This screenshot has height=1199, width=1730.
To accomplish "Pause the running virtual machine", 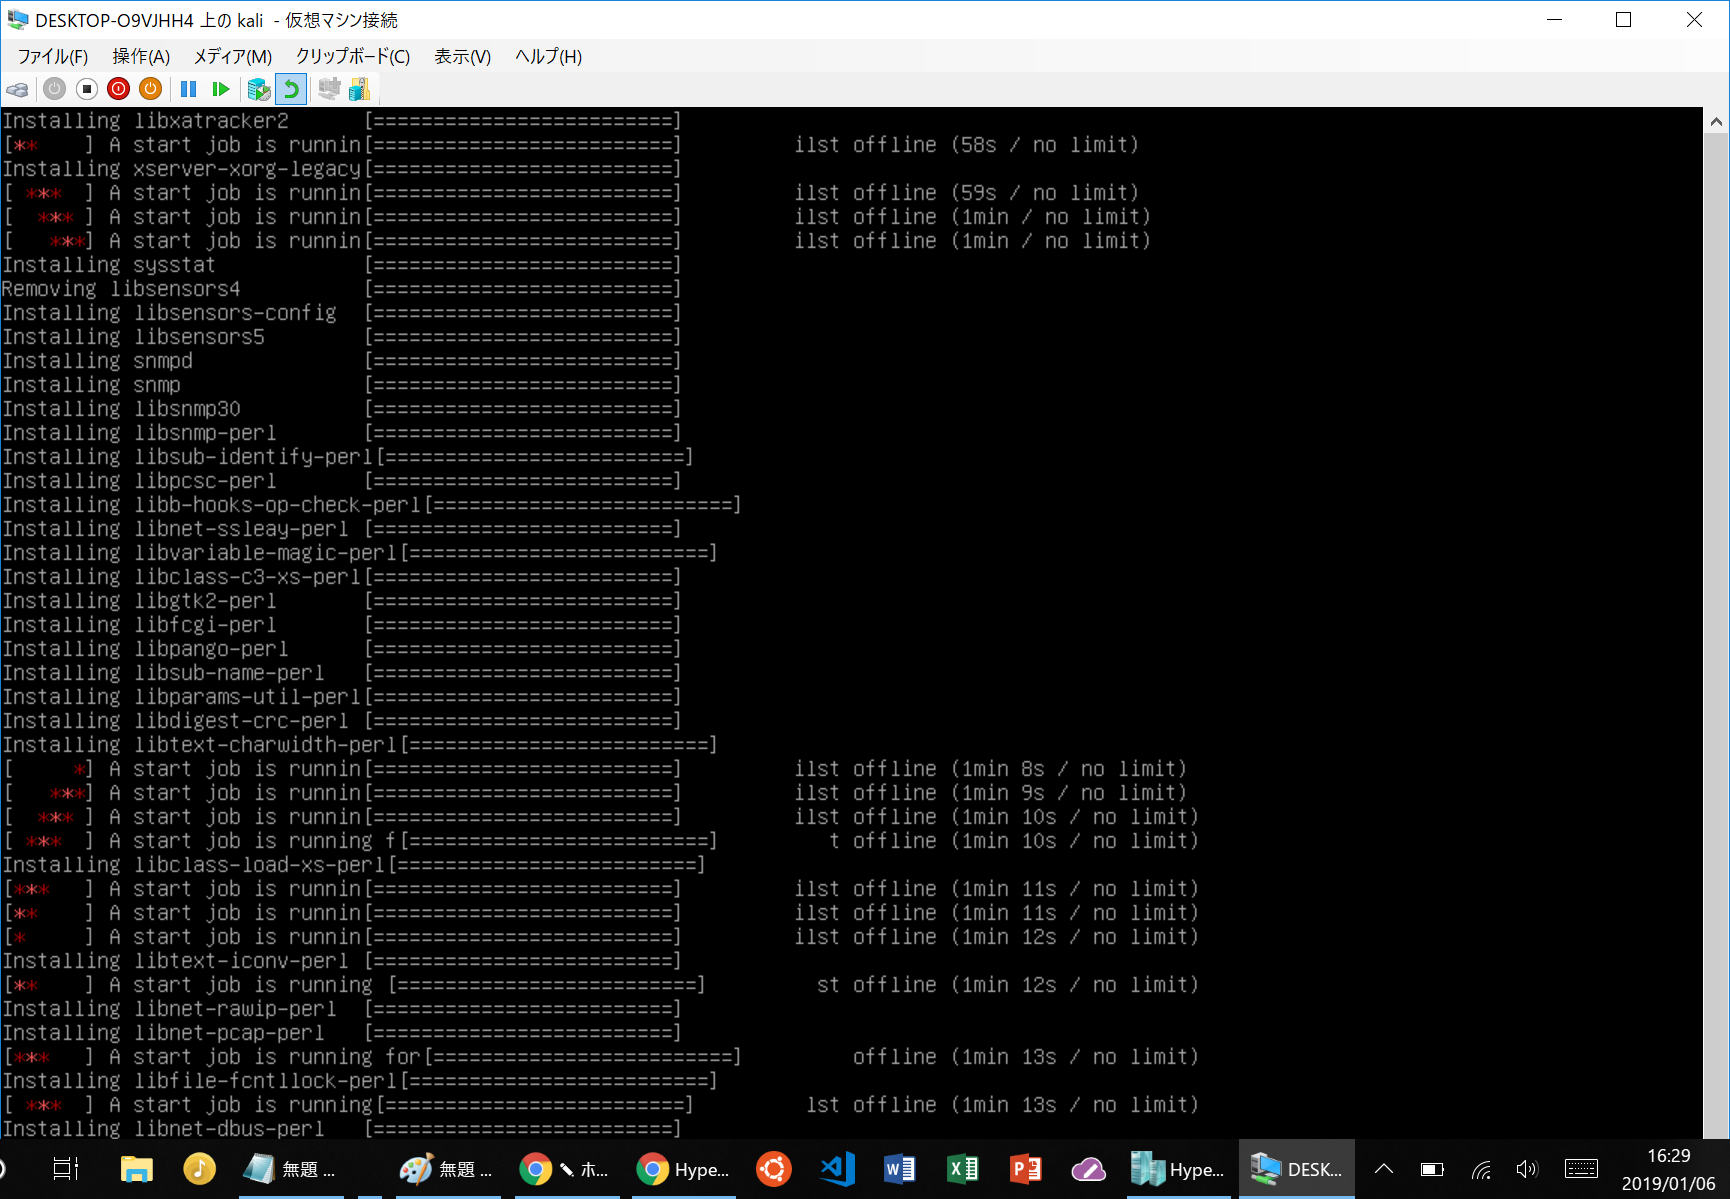I will [x=188, y=90].
